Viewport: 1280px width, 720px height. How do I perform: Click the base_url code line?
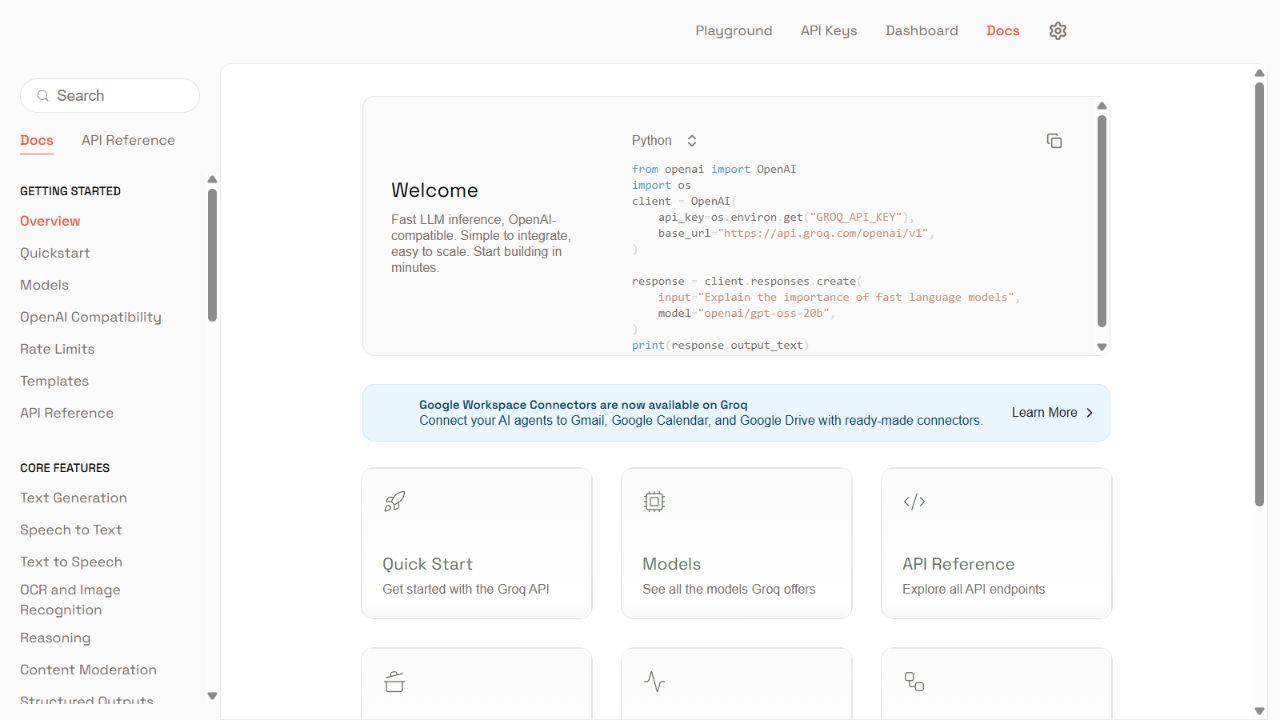[796, 233]
